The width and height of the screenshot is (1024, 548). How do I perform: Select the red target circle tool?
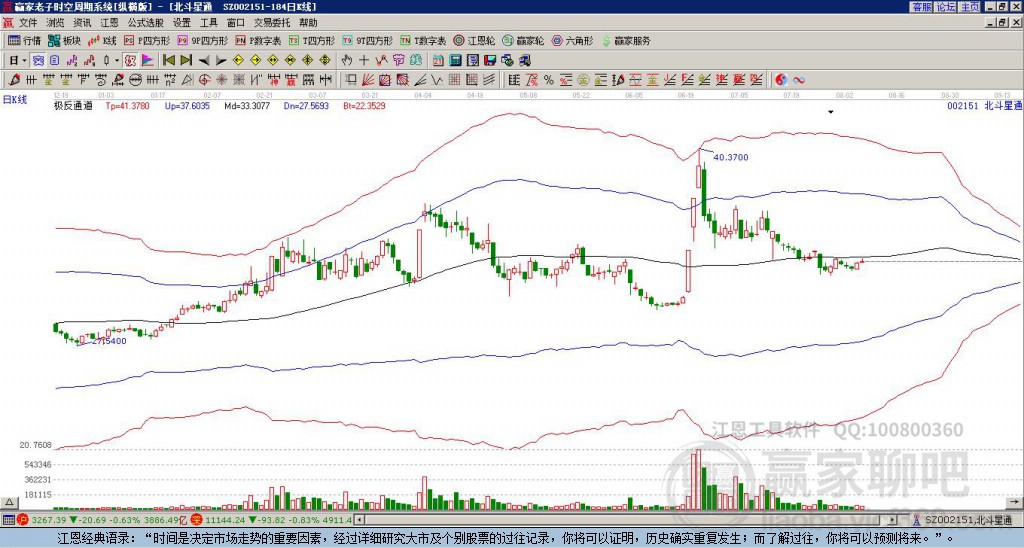(204, 80)
